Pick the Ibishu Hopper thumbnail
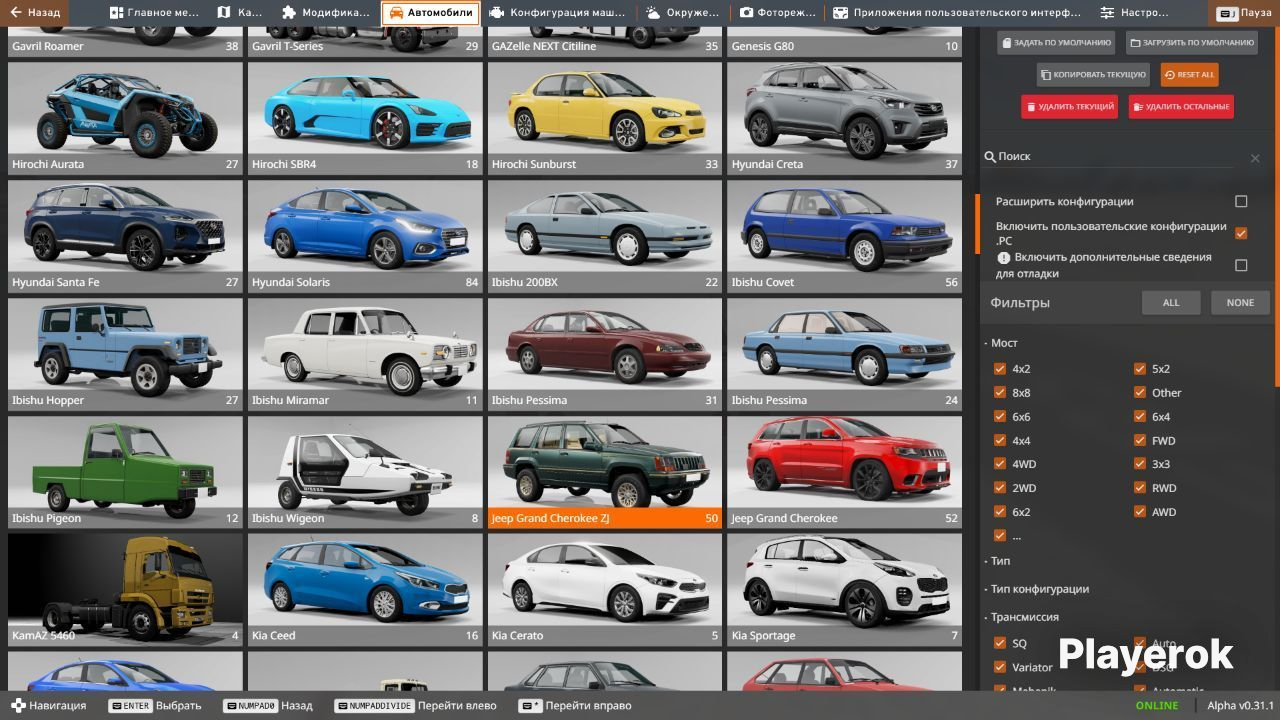This screenshot has height=720, width=1280. [x=126, y=354]
